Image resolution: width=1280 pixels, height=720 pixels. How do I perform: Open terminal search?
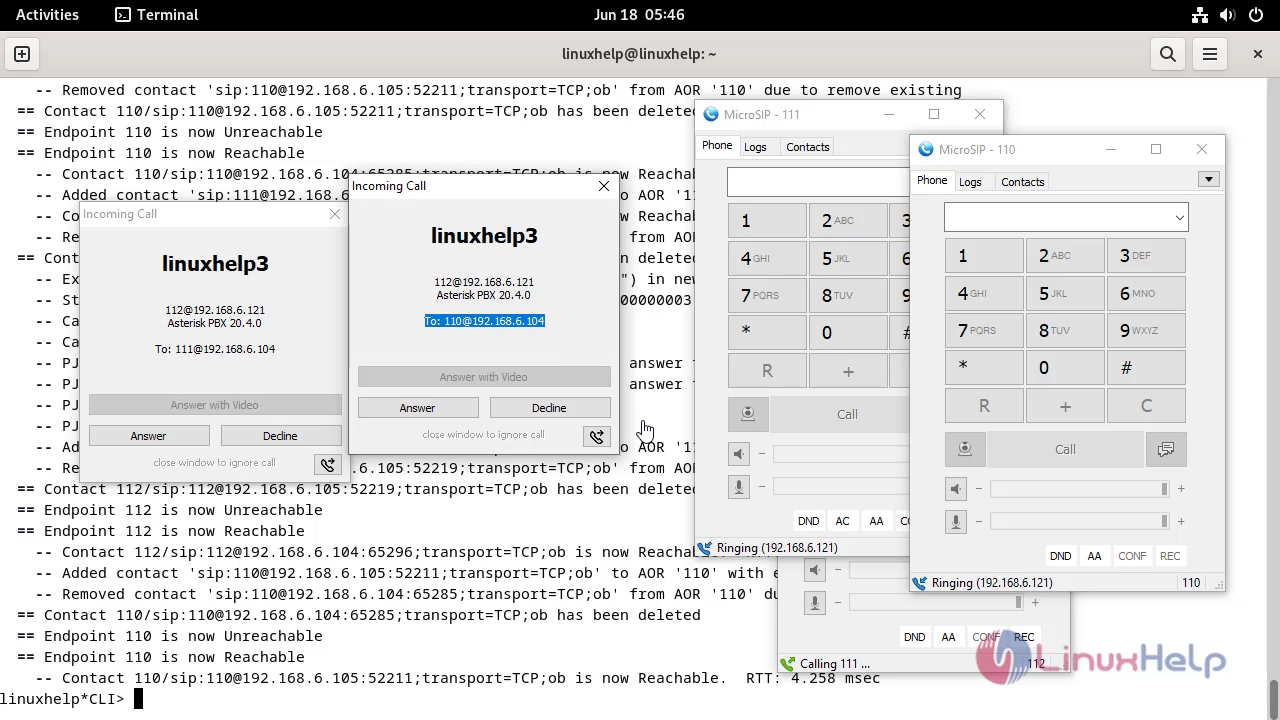pos(1167,54)
